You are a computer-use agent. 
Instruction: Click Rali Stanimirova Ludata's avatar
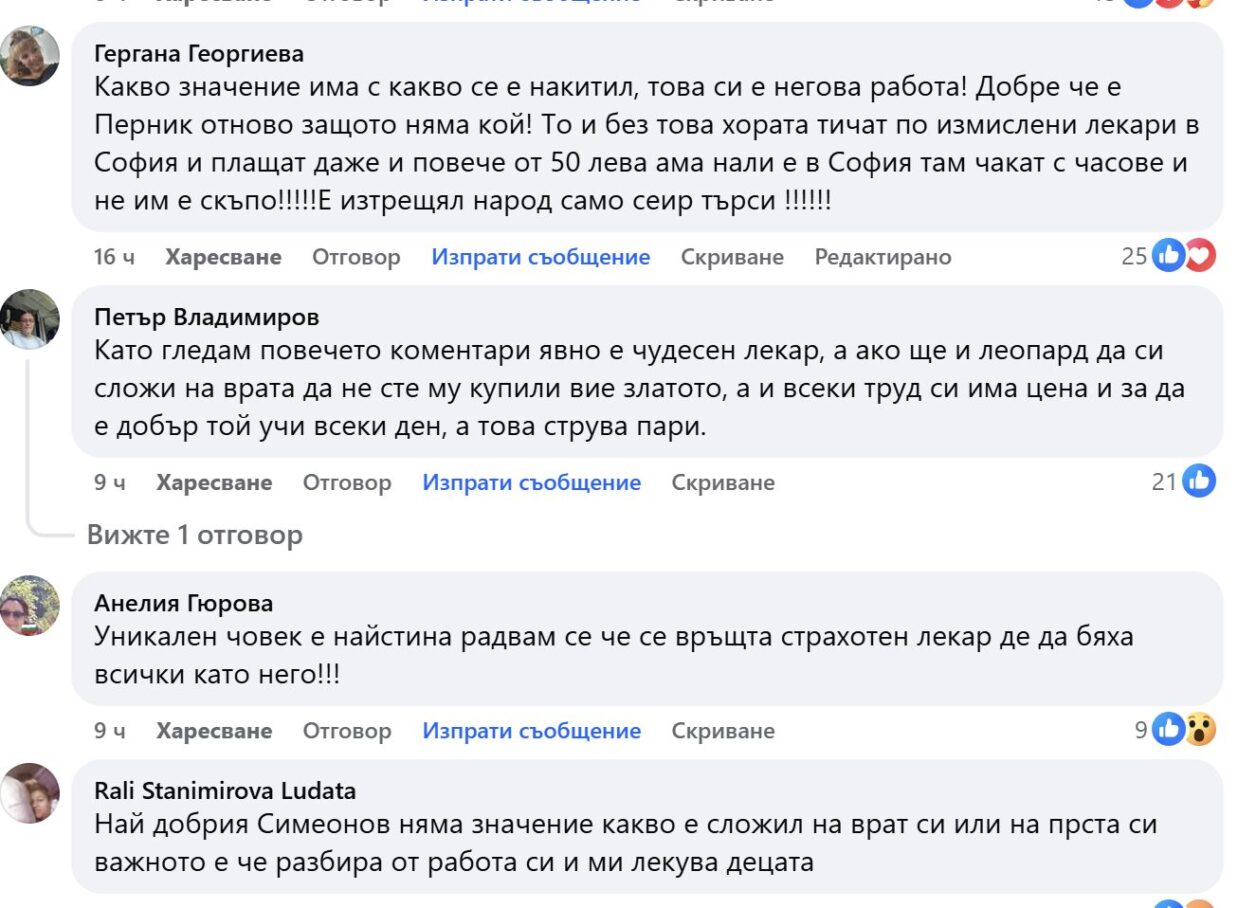(x=30, y=793)
